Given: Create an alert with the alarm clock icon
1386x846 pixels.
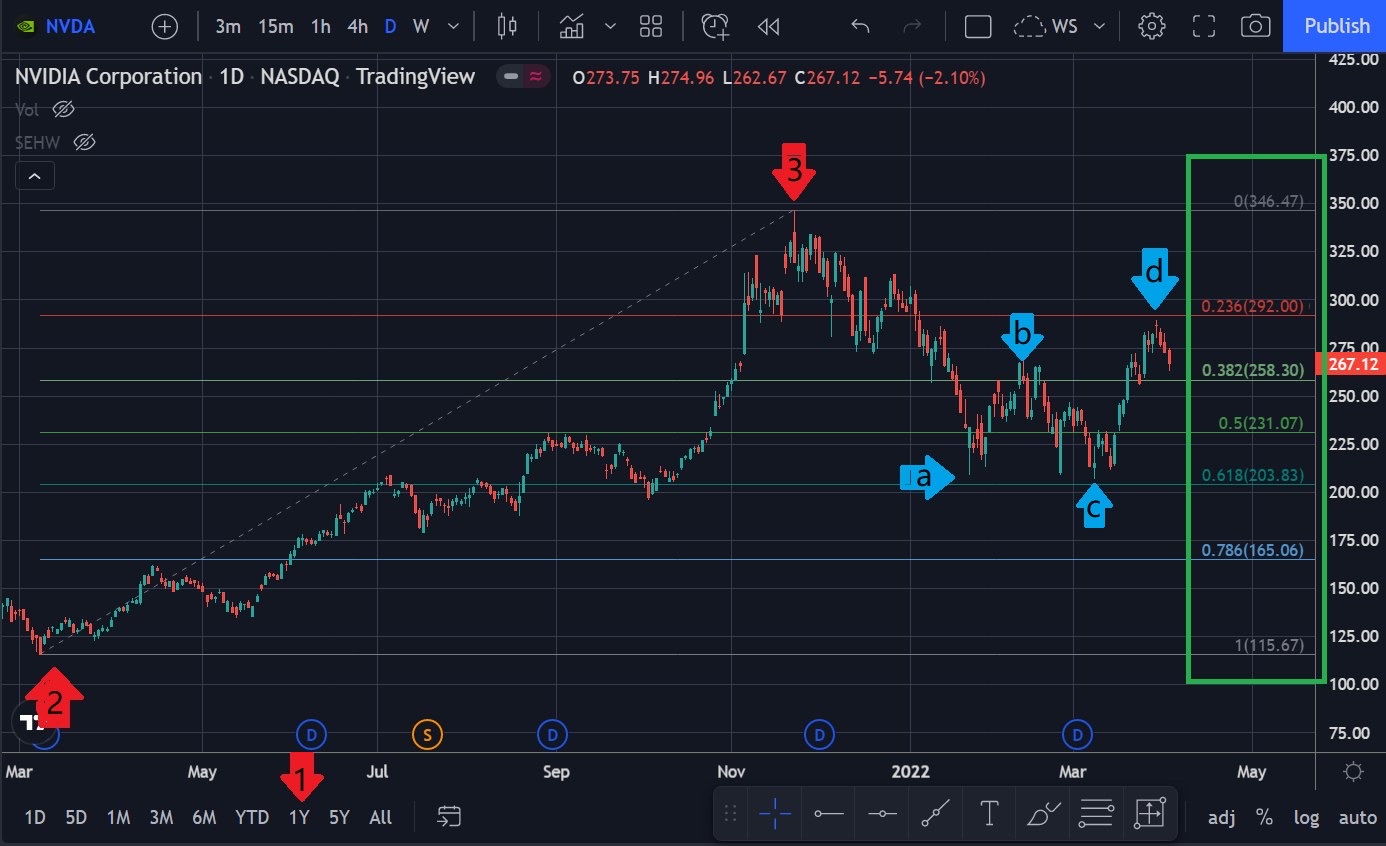Looking at the screenshot, I should click(x=715, y=27).
